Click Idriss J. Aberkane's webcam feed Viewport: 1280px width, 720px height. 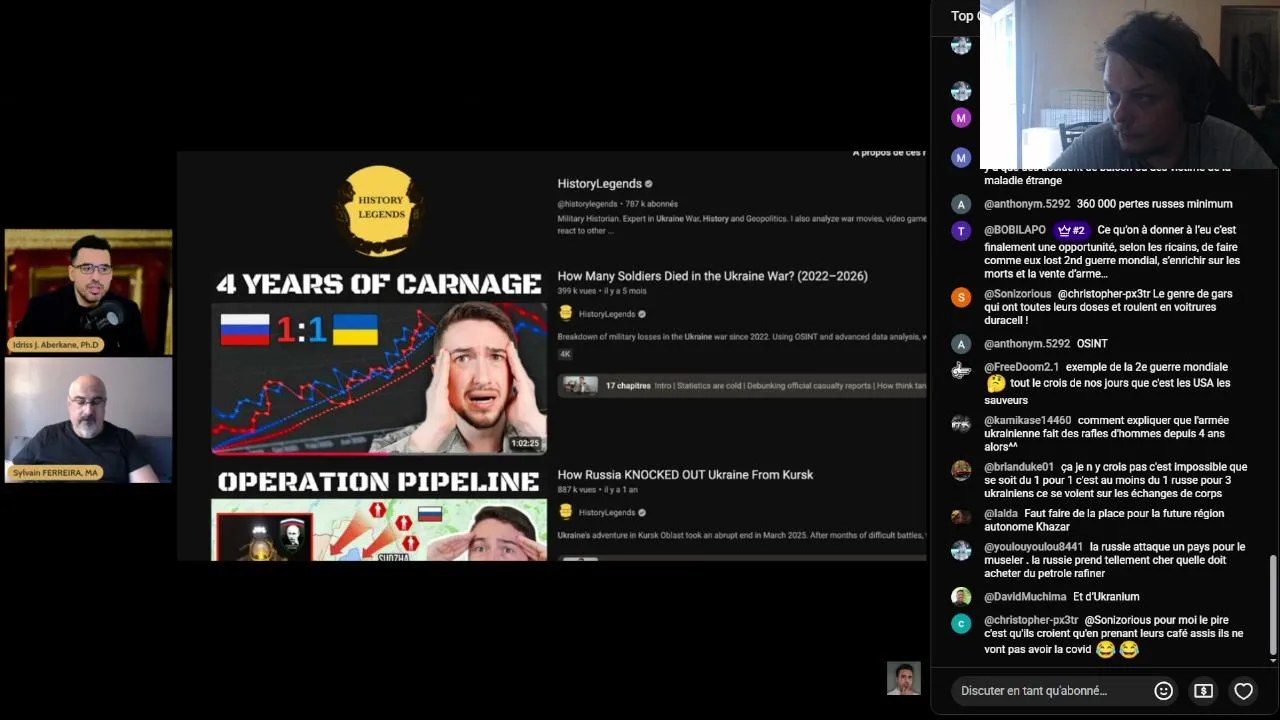coord(88,292)
